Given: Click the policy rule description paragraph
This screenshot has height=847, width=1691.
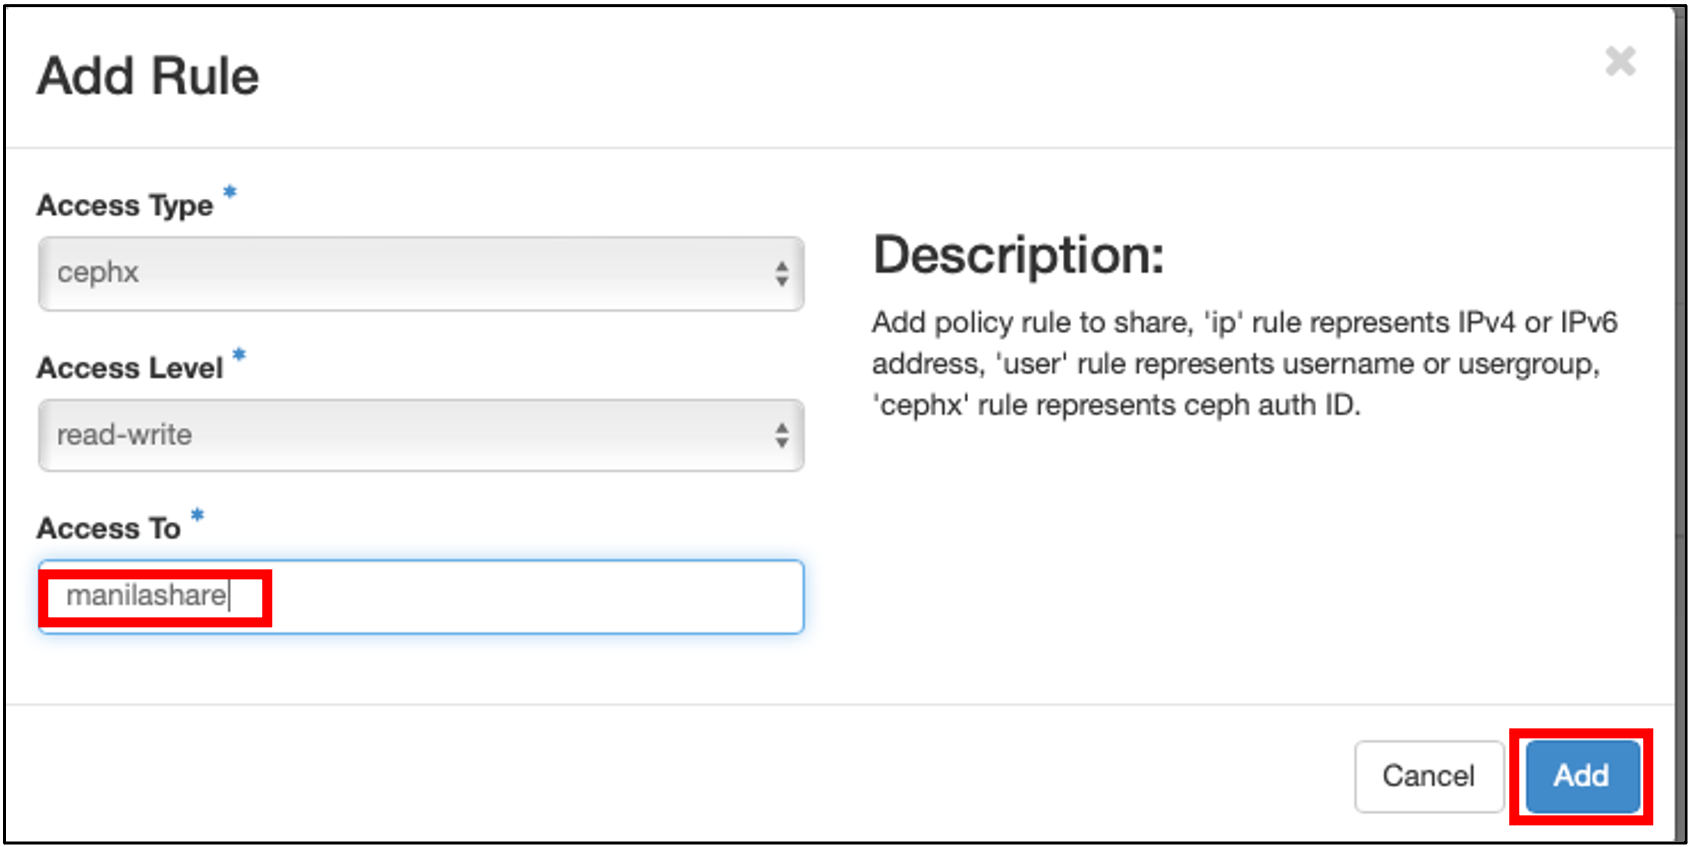Looking at the screenshot, I should point(1243,364).
